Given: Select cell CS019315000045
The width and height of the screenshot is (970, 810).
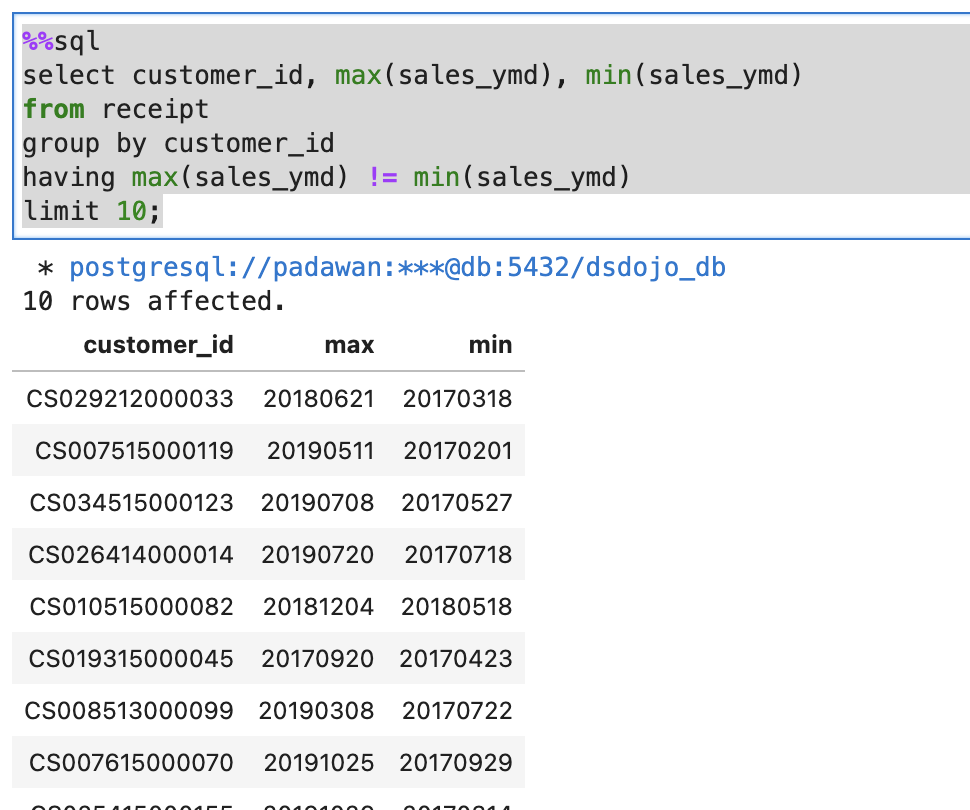Looking at the screenshot, I should click(131, 658).
